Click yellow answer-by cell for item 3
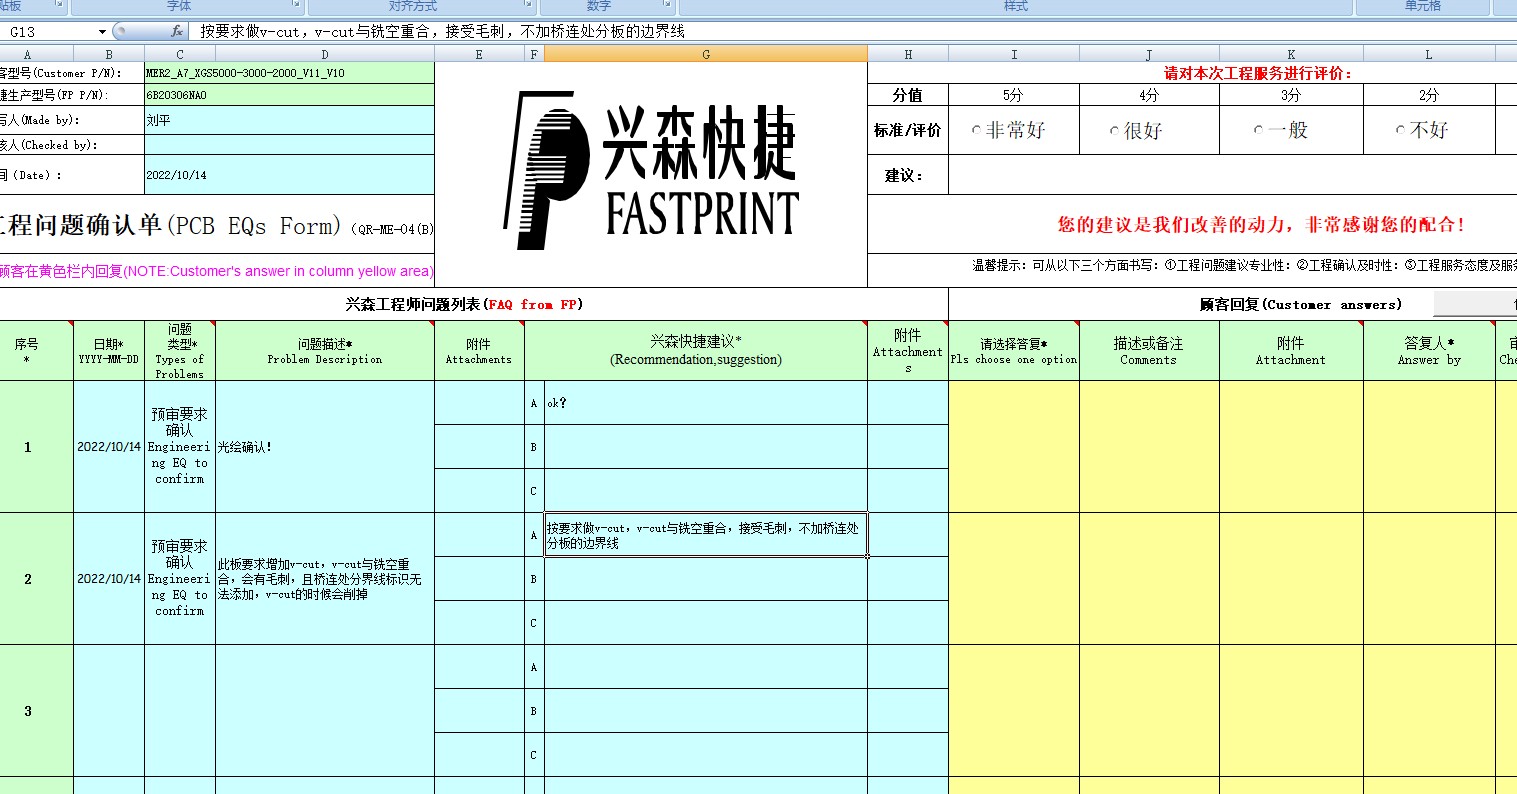1517x794 pixels. pos(1429,711)
